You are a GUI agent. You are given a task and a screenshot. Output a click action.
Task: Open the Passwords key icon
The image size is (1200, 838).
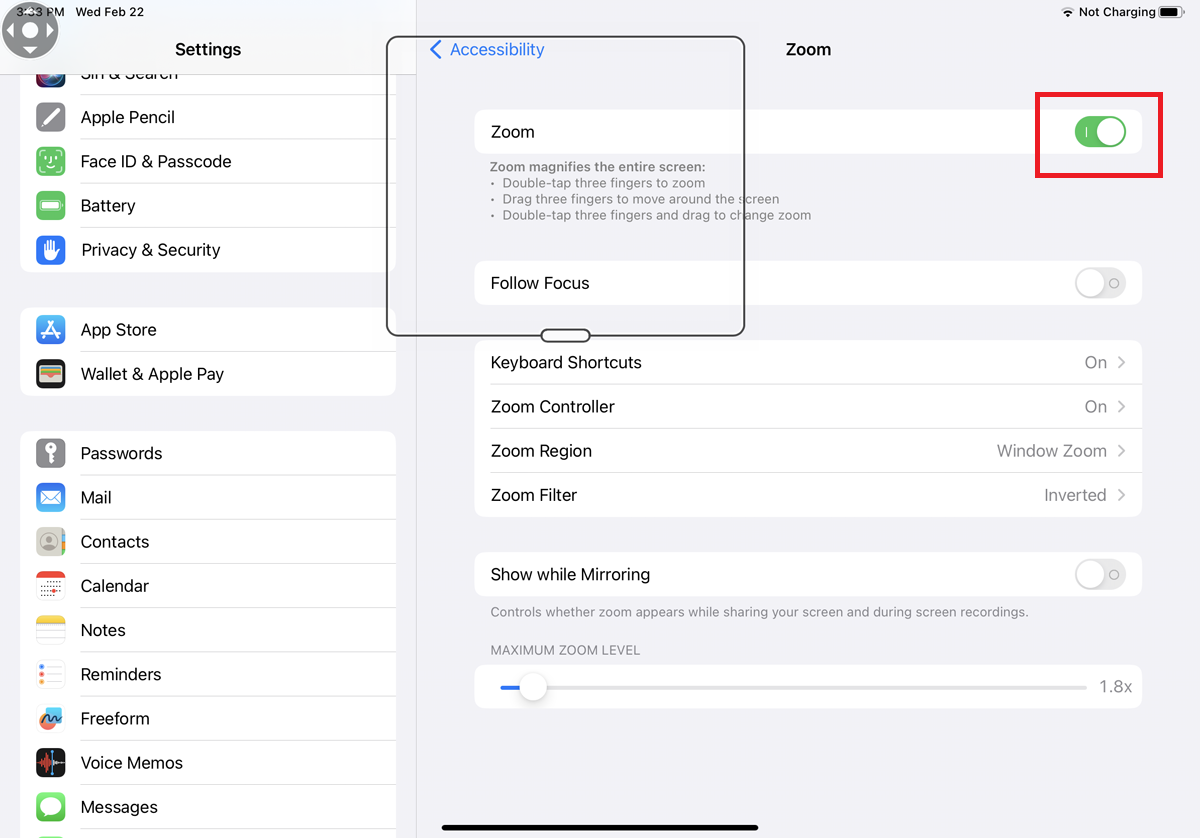click(x=51, y=453)
